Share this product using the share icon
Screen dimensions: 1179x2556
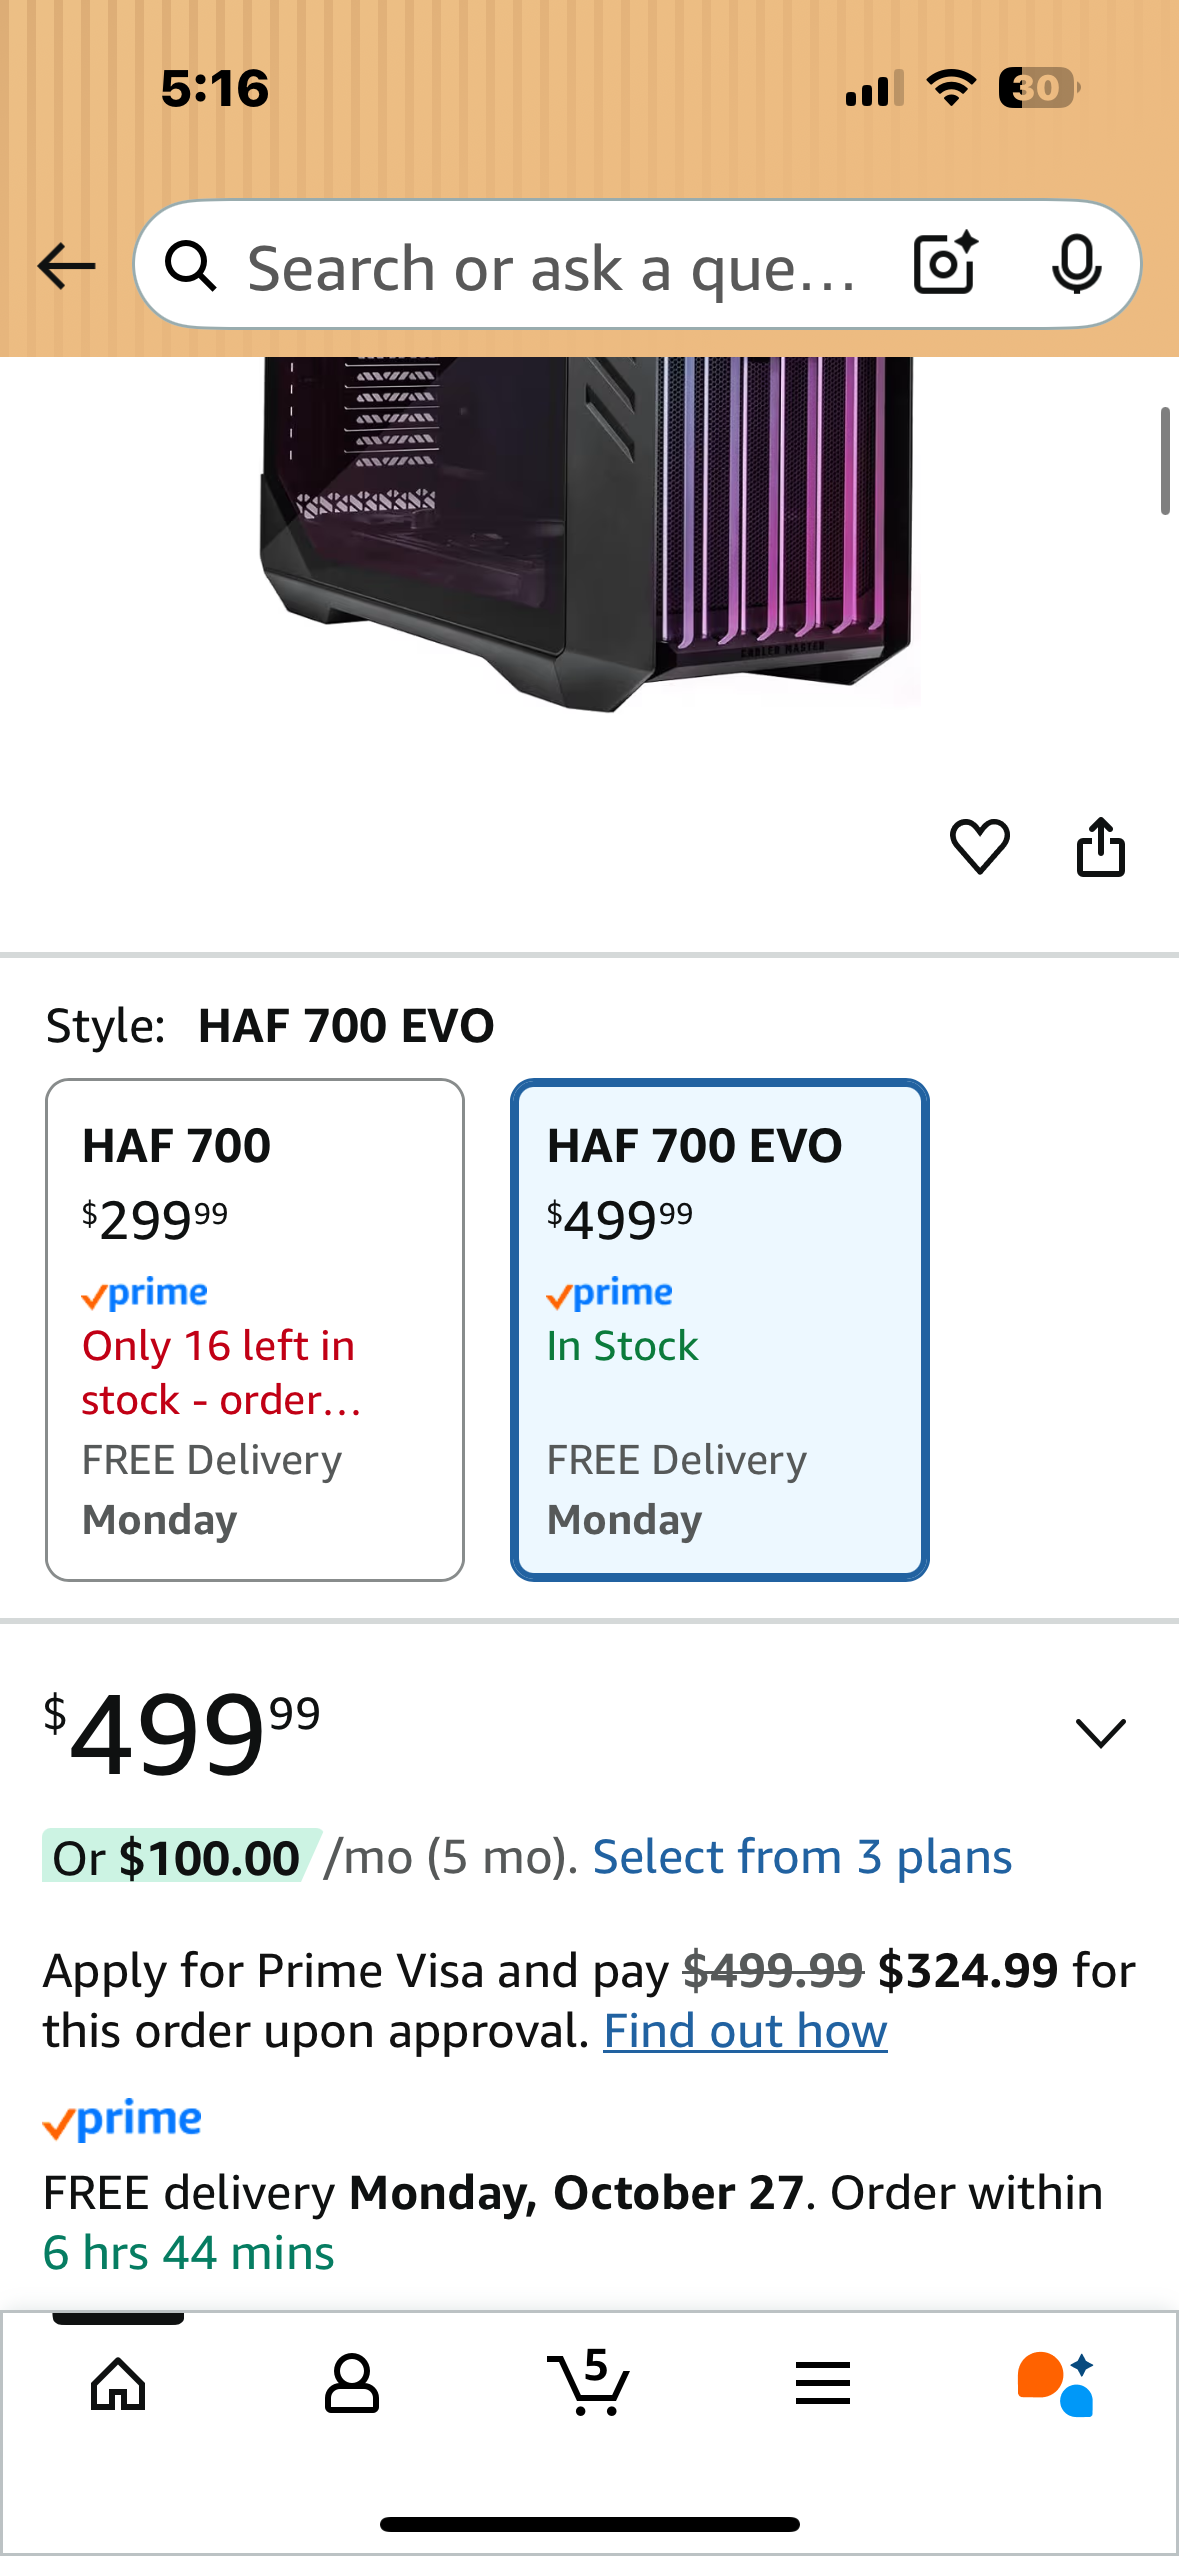1101,847
